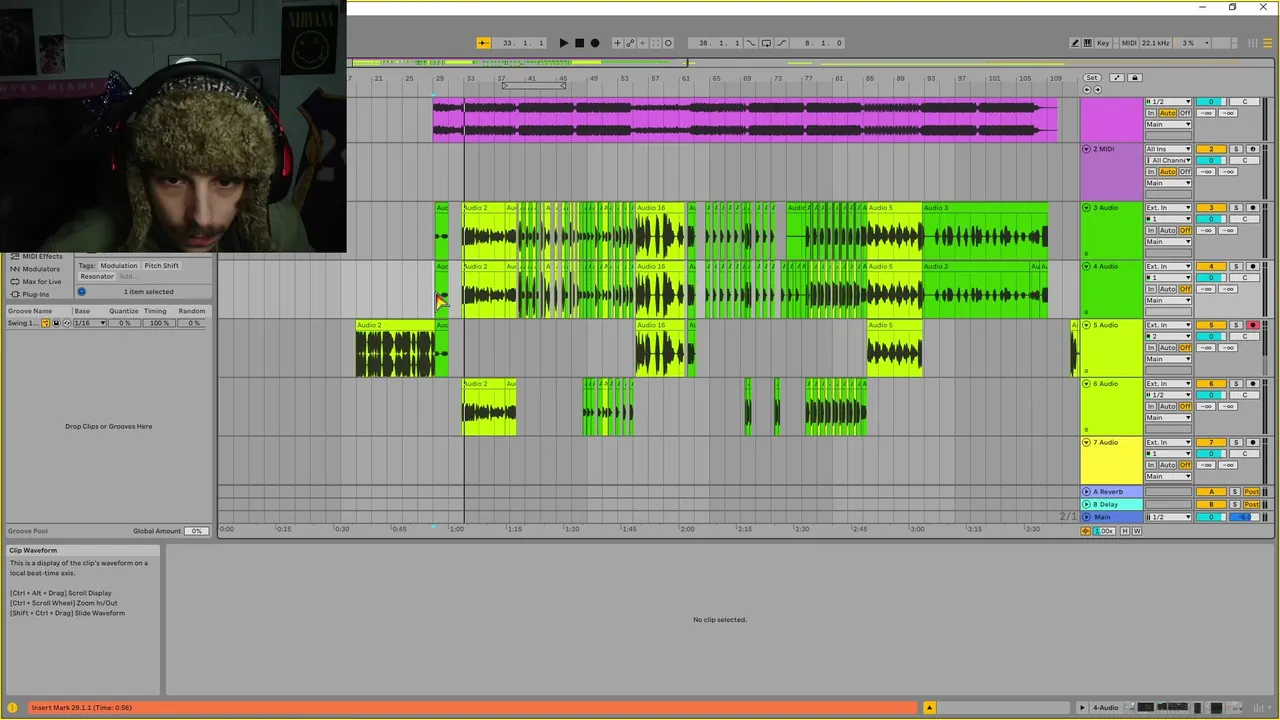Click the Main track volume slider
Screen dimensions: 1280x720
point(1211,517)
